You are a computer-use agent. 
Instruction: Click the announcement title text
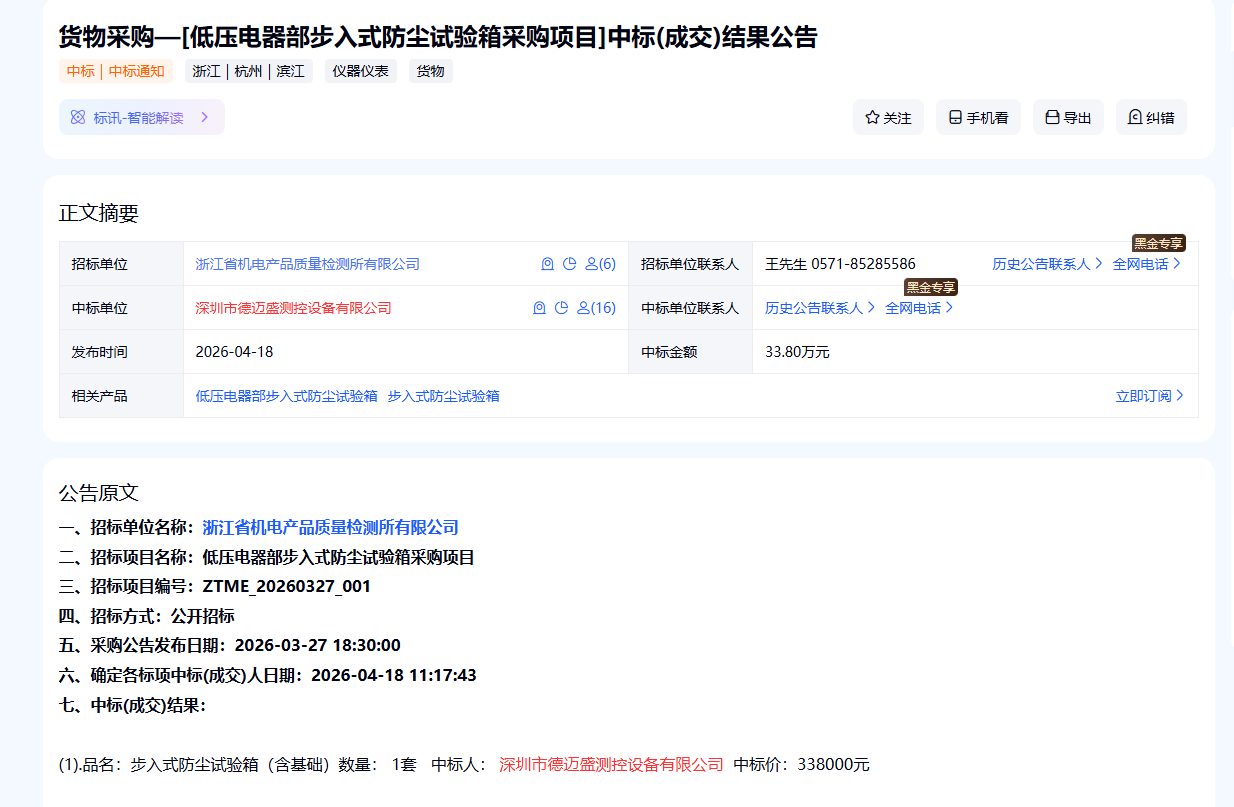point(438,37)
